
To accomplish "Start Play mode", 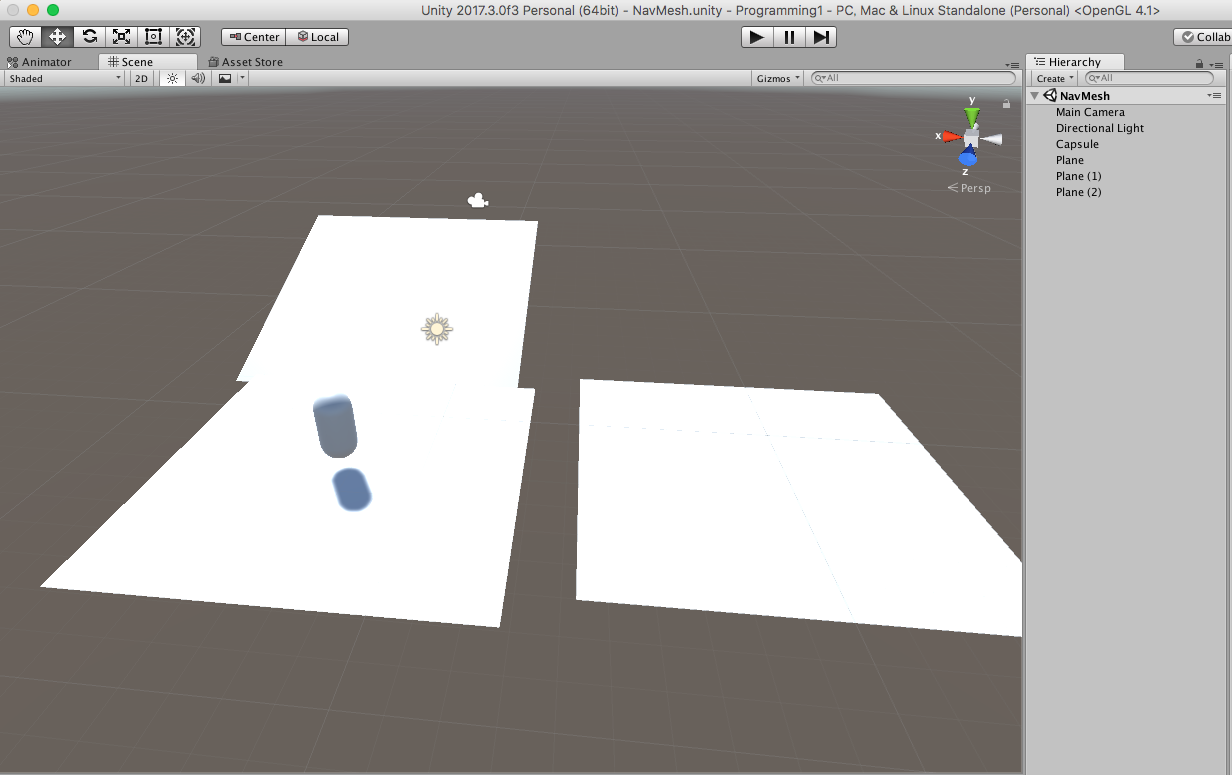I will (757, 37).
